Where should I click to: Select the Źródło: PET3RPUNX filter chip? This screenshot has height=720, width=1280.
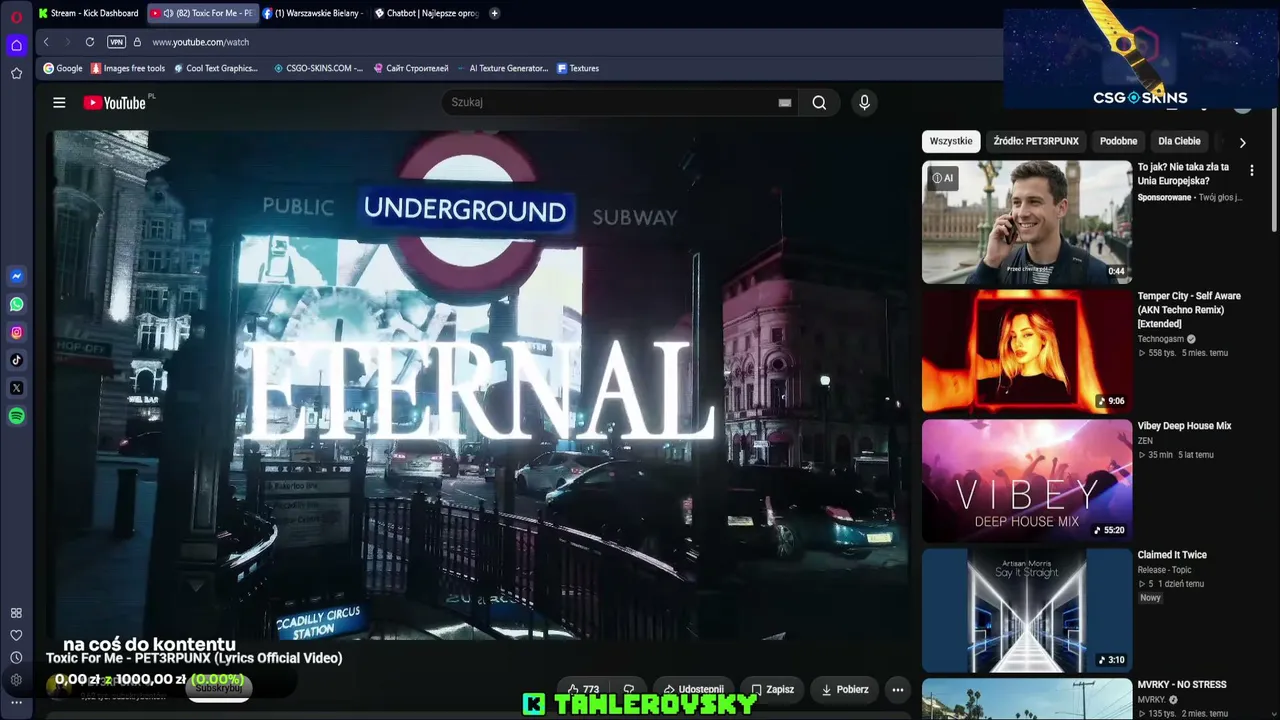[1036, 141]
